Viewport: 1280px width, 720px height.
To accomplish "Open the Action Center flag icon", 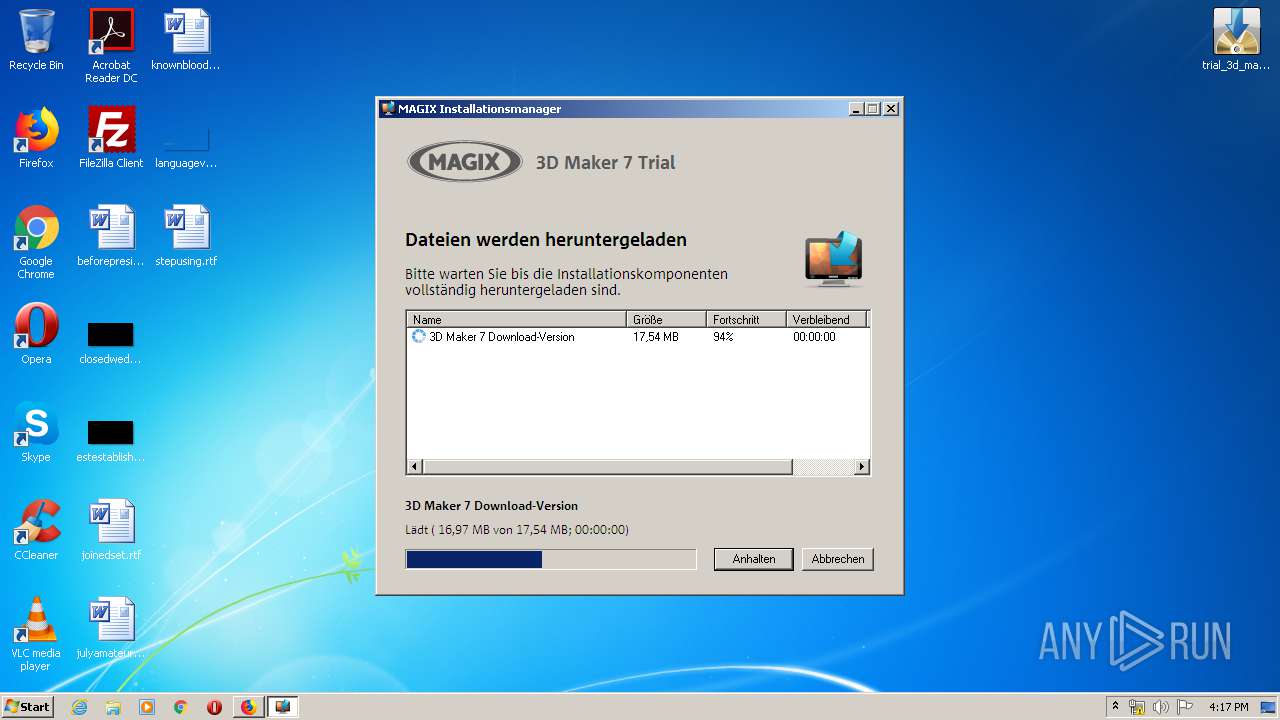I will tap(1185, 707).
